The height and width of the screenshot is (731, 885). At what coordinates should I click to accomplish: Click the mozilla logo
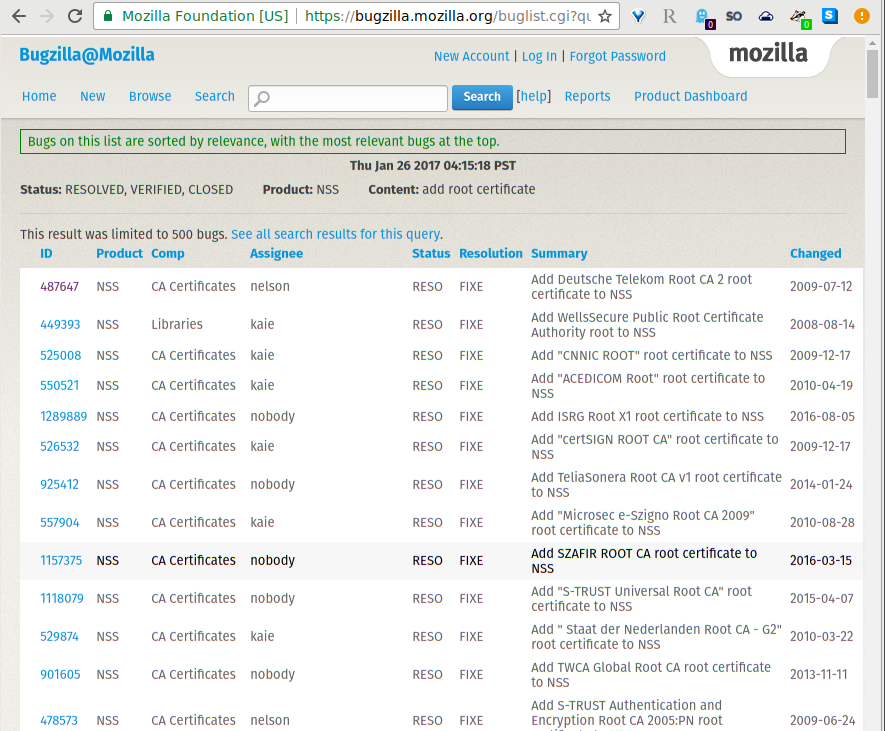click(x=768, y=53)
